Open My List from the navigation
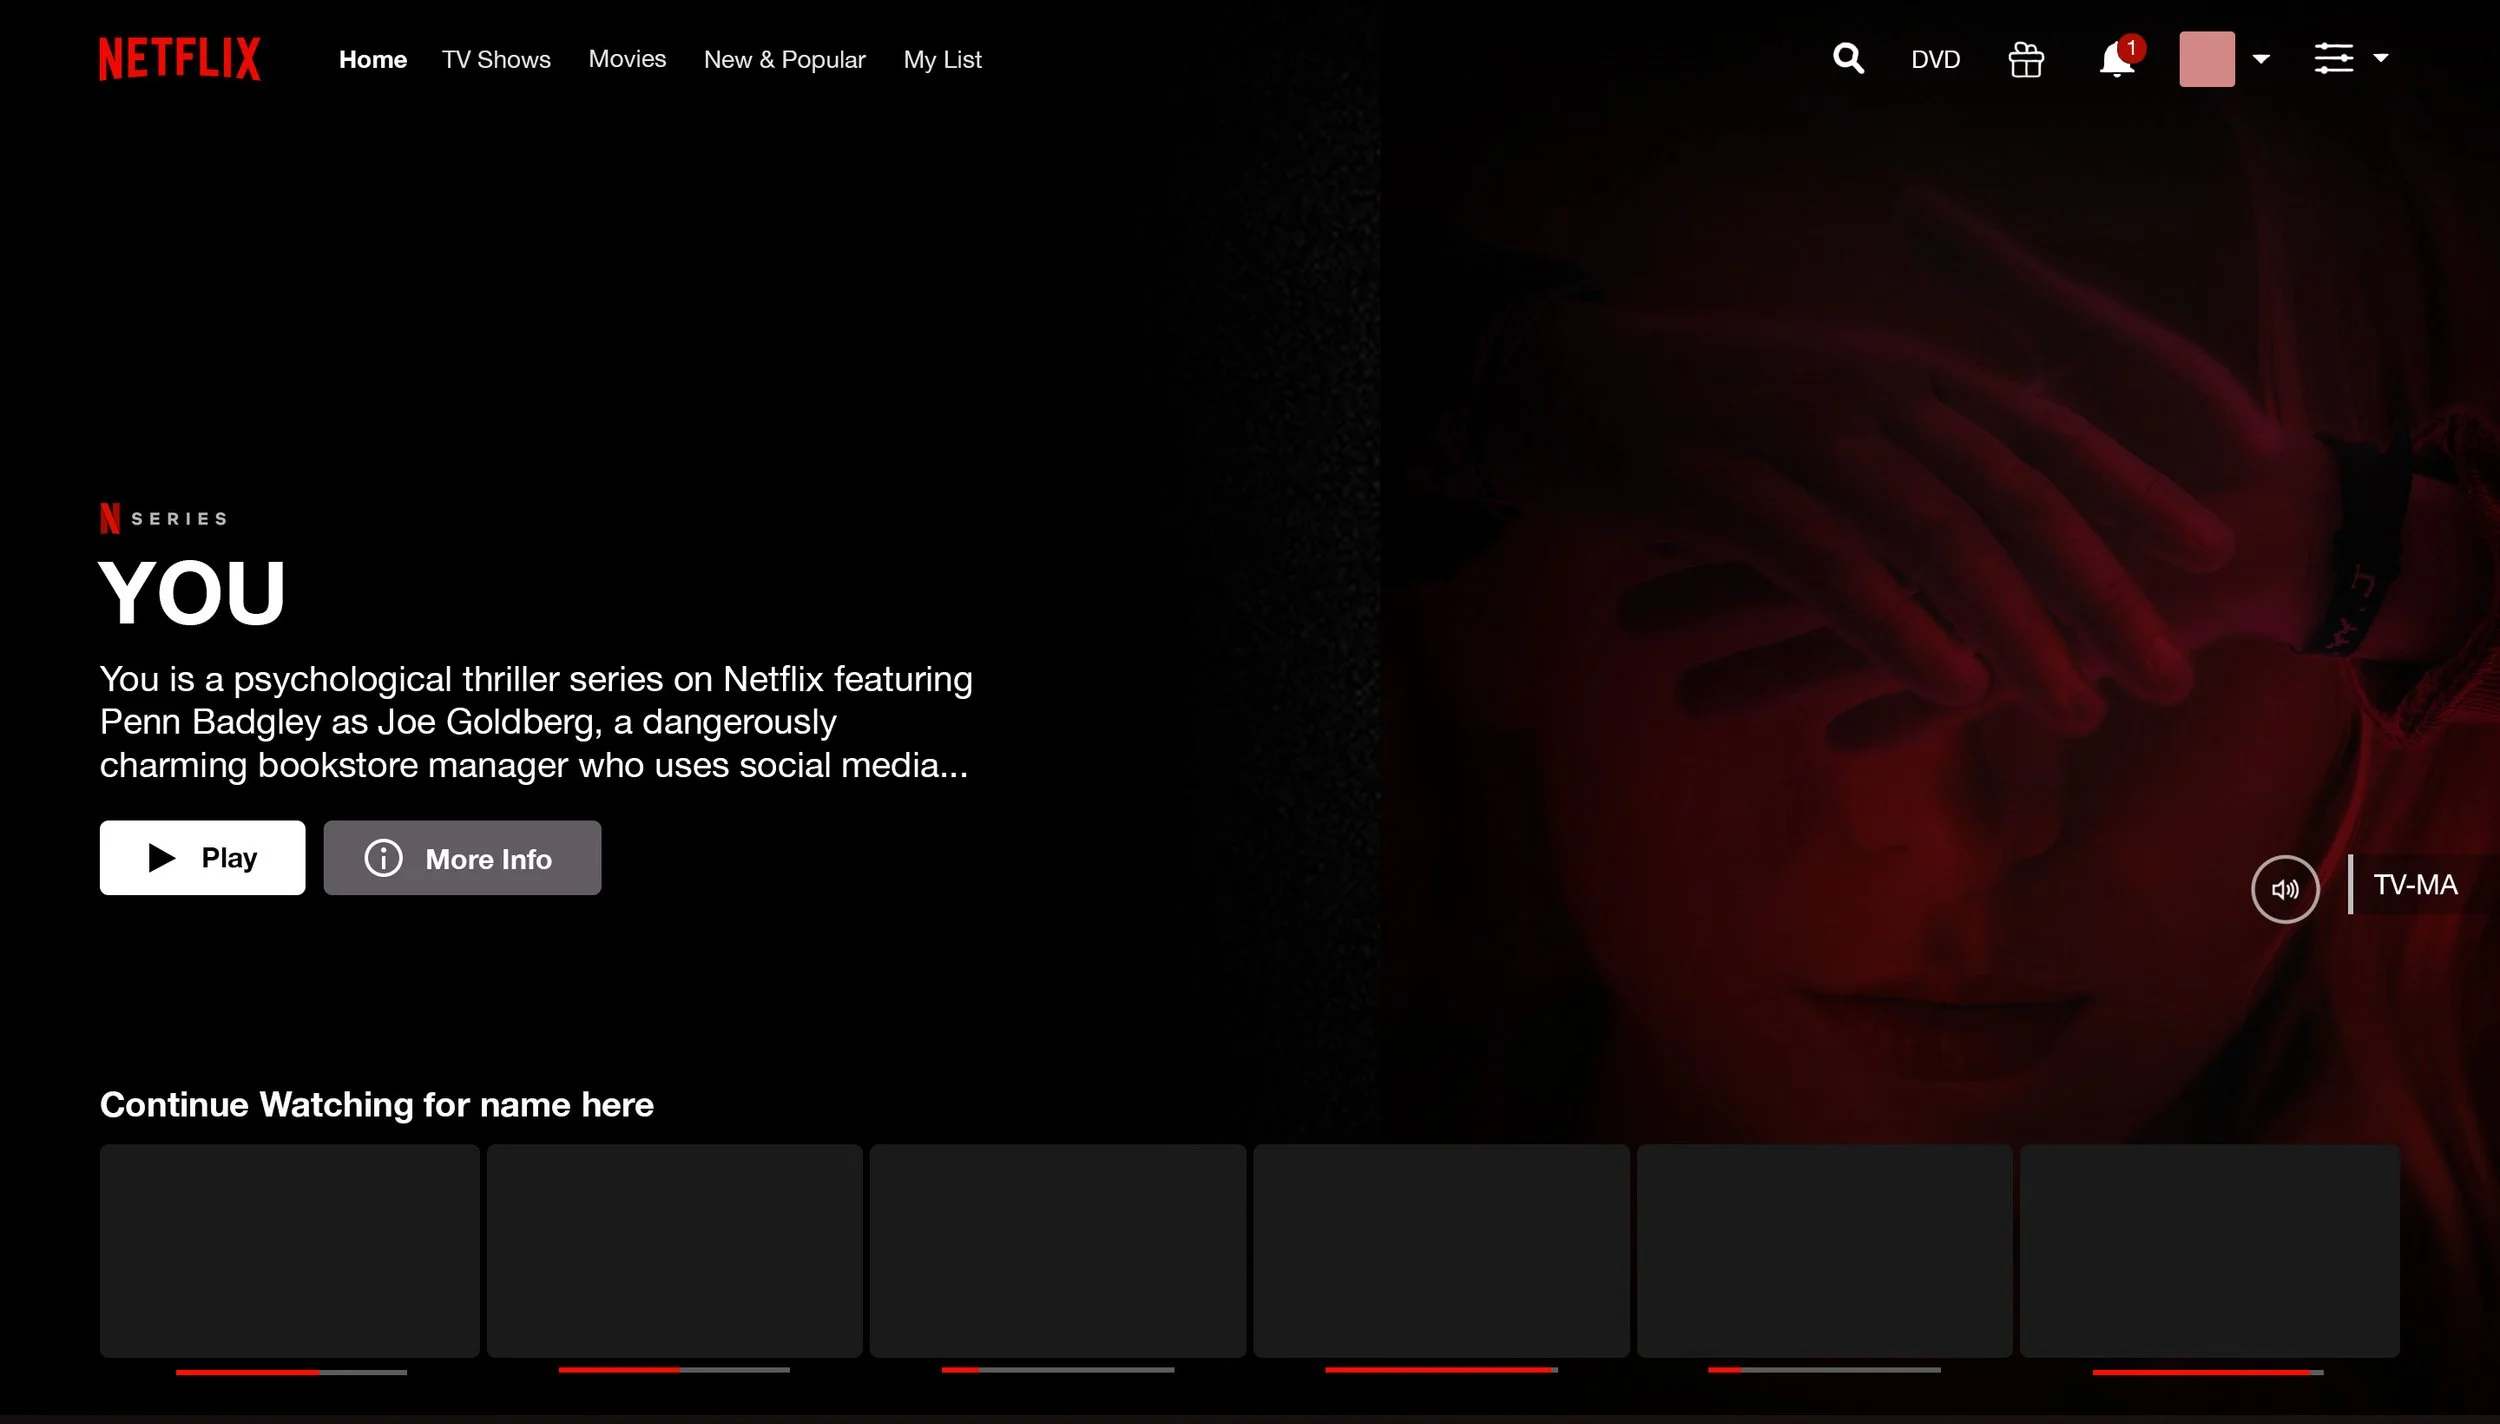Image resolution: width=2500 pixels, height=1424 pixels. [x=941, y=59]
